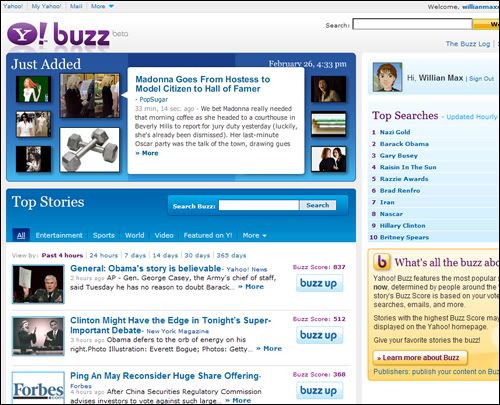Open the green-striped screenshot thumbnail in Just Added

(x=329, y=124)
